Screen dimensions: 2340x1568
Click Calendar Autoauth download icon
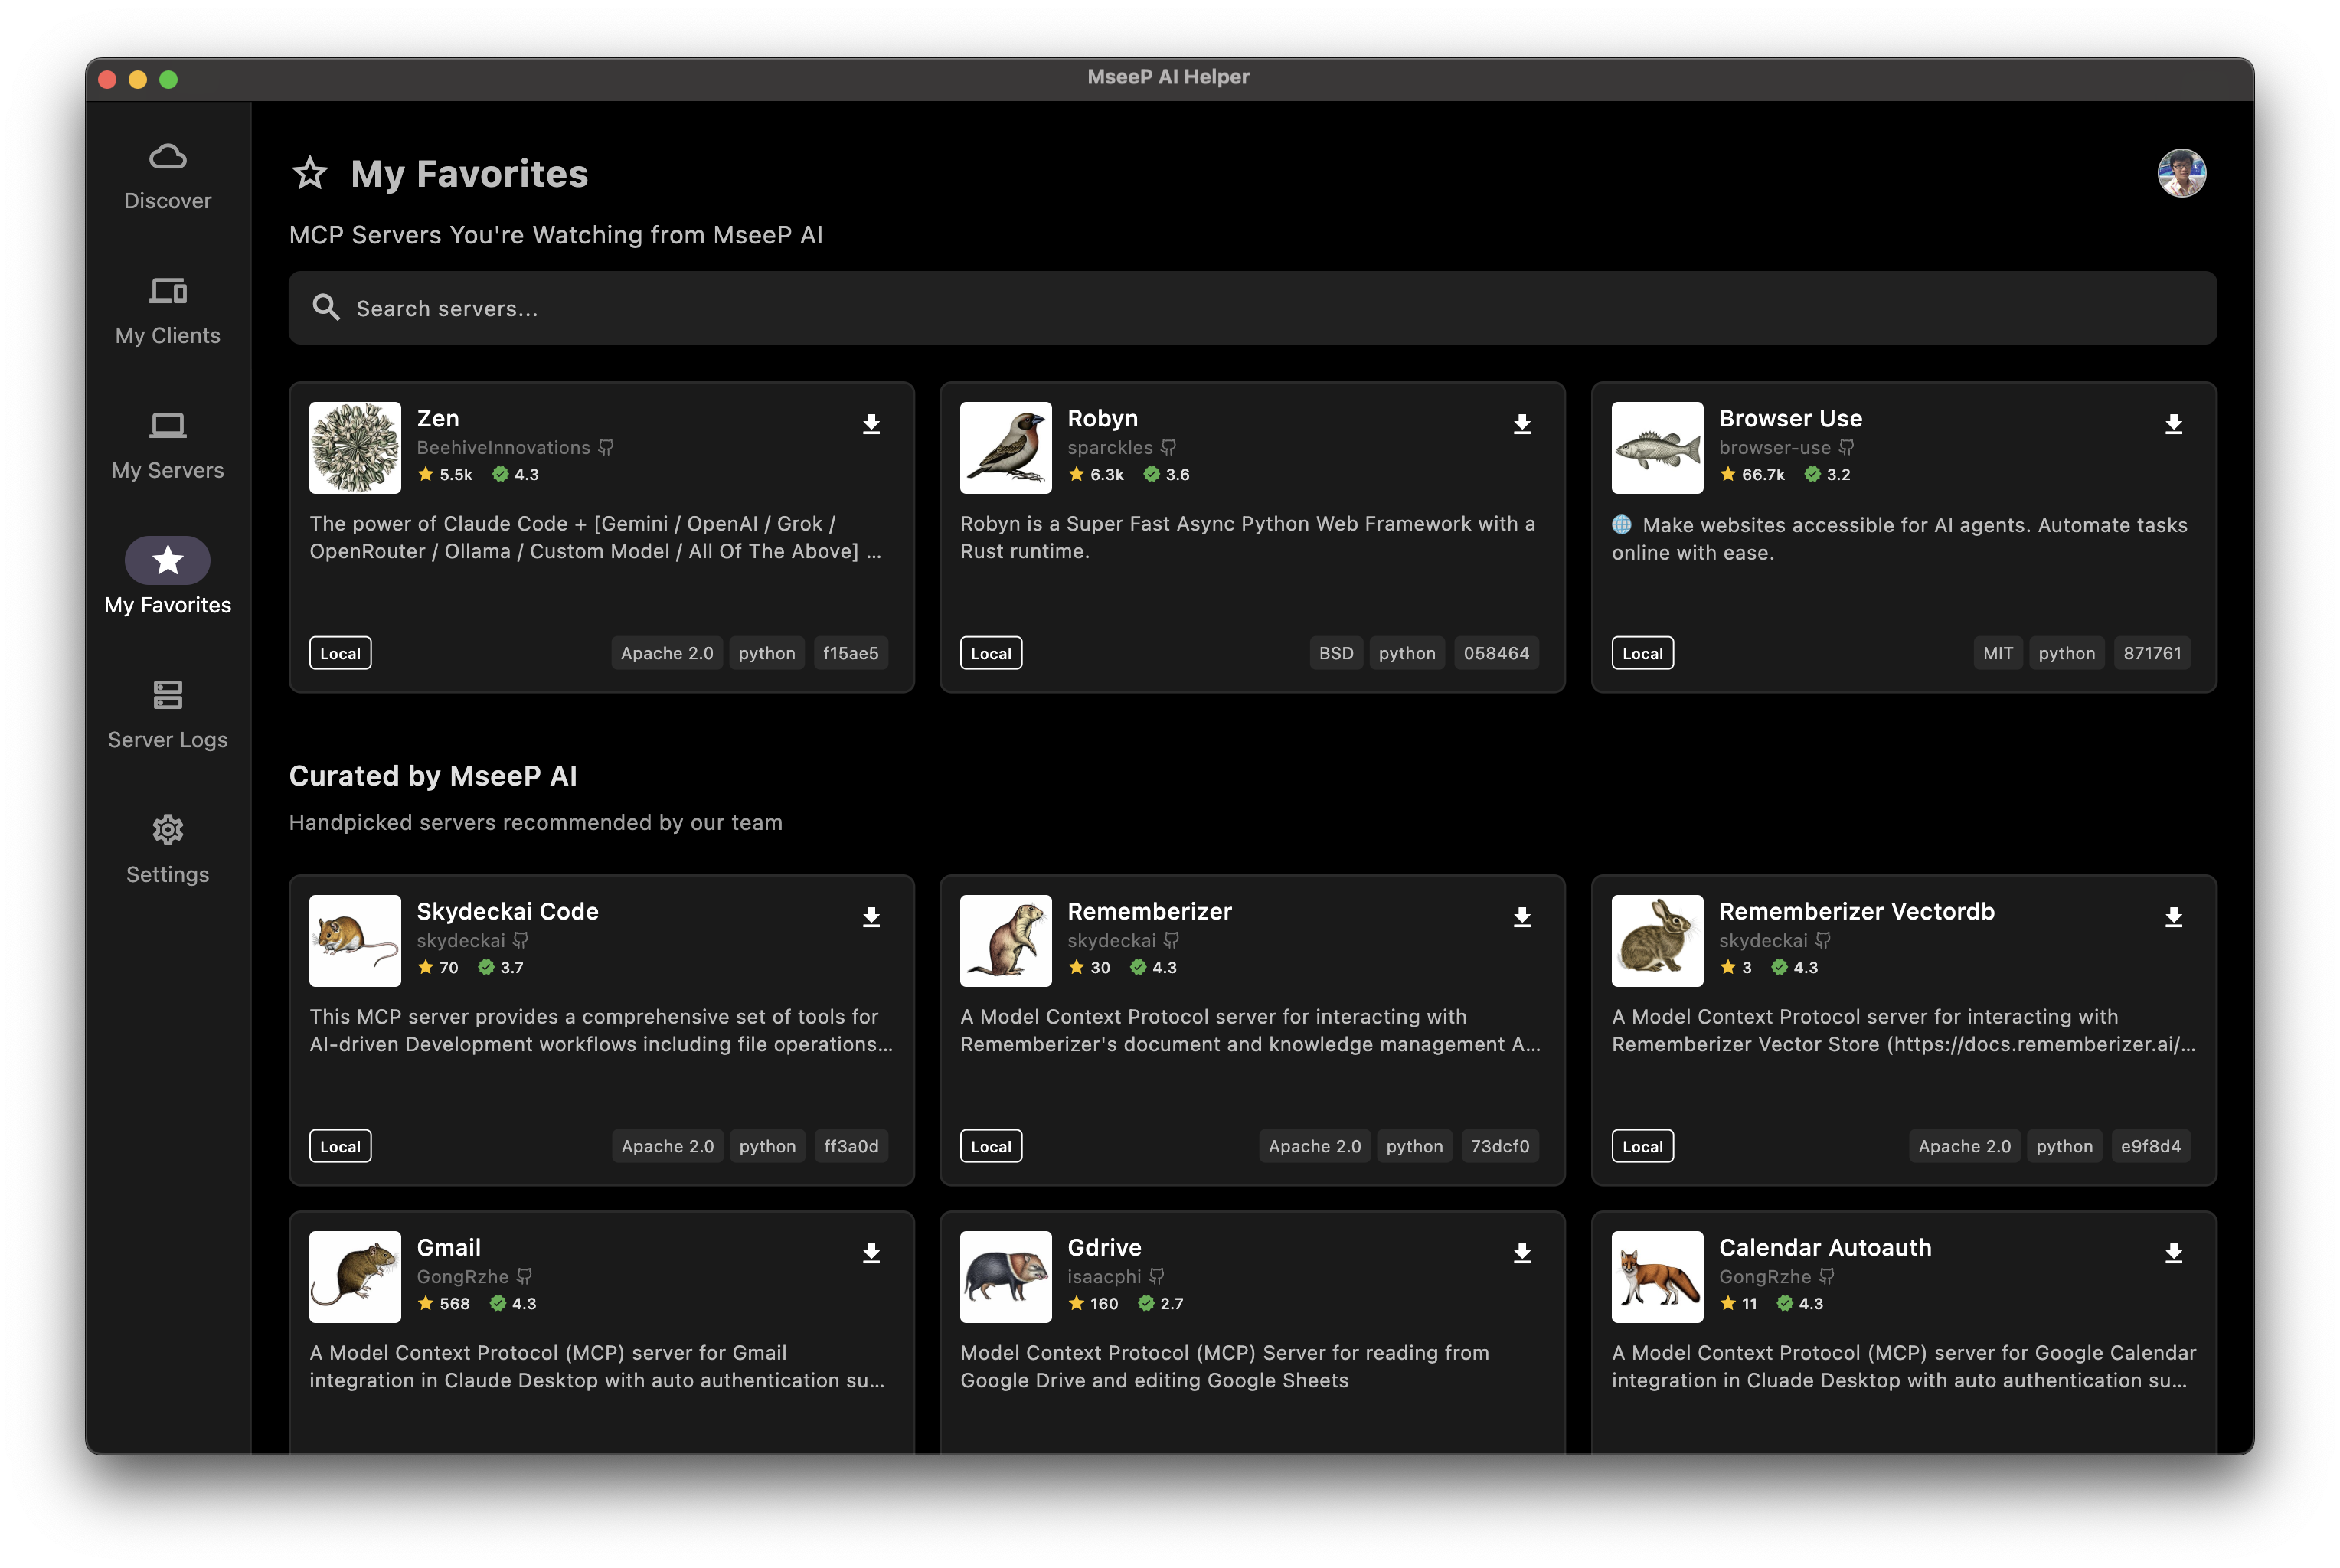point(2173,1253)
